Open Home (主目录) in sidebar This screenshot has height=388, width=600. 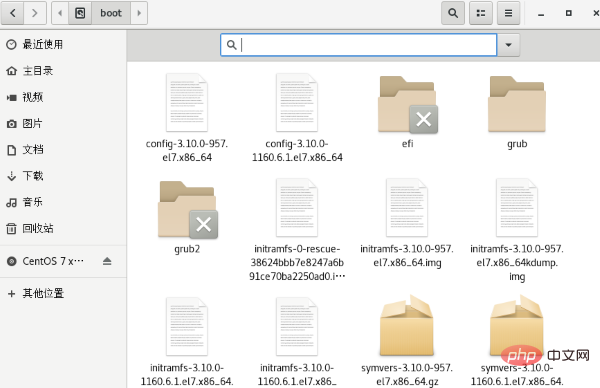click(63, 71)
